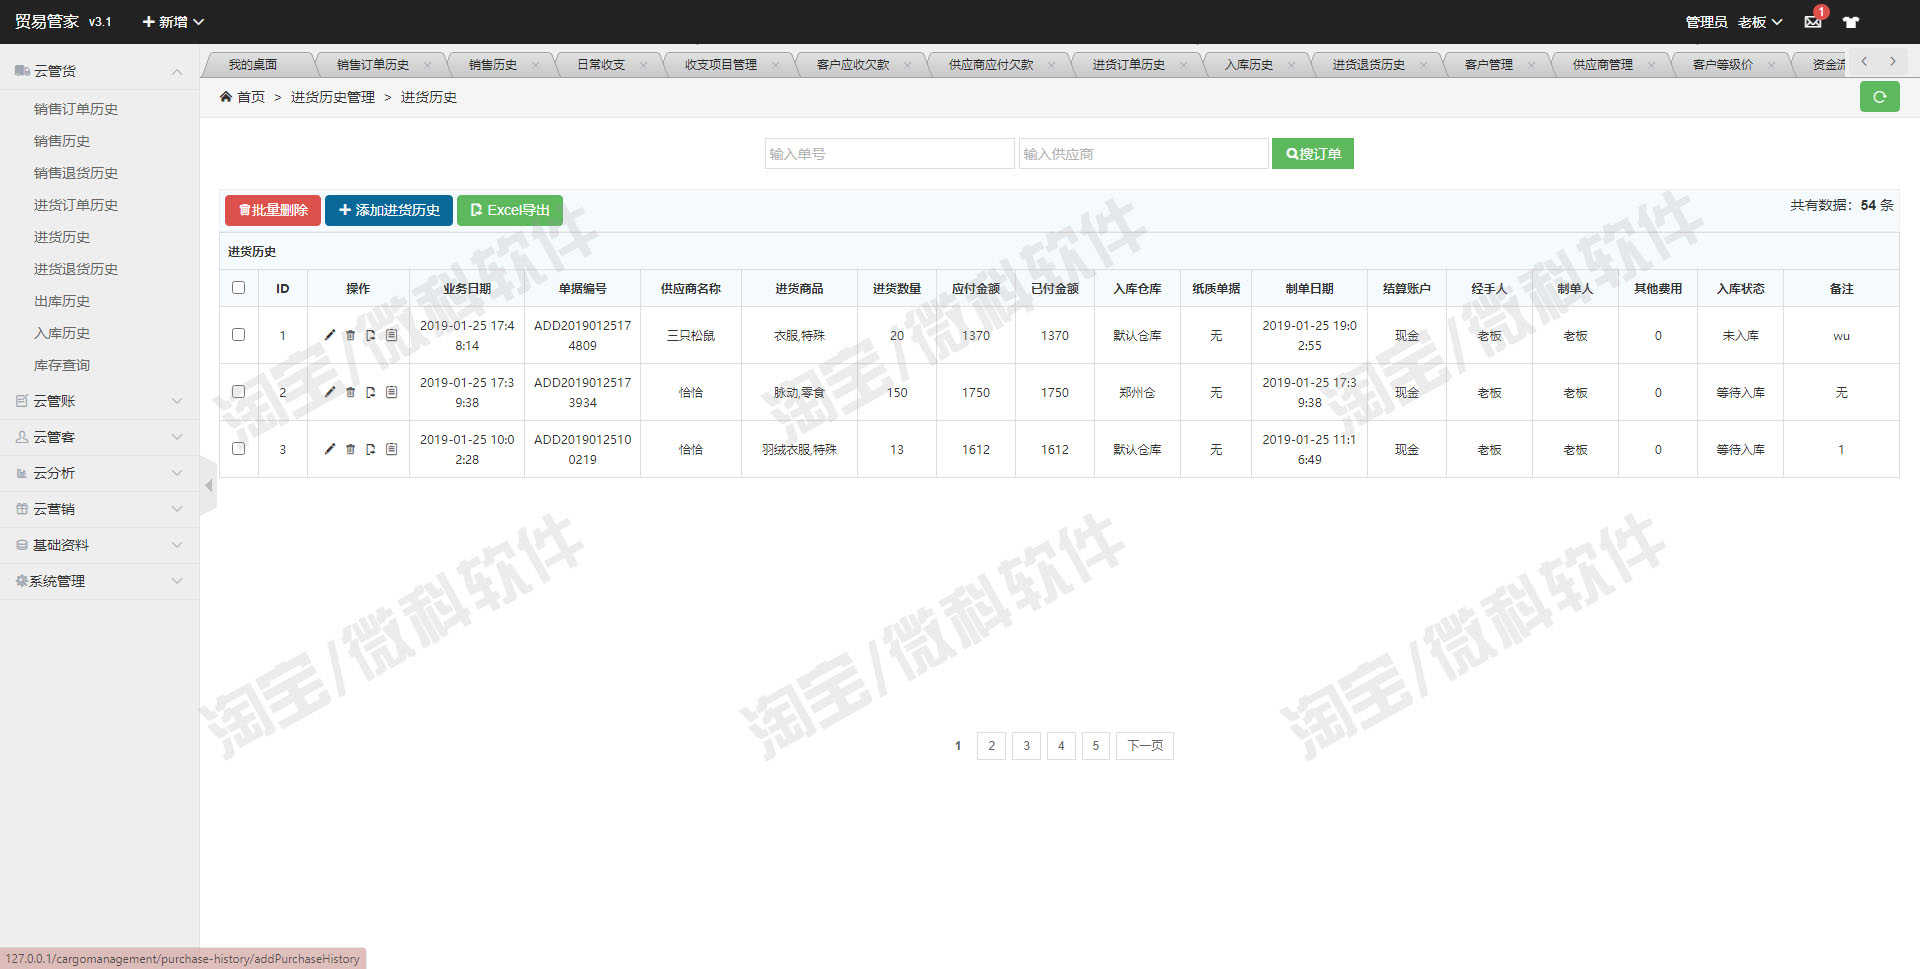Delete purchase record ID 1 with trash icon
The width and height of the screenshot is (1920, 969).
point(350,335)
